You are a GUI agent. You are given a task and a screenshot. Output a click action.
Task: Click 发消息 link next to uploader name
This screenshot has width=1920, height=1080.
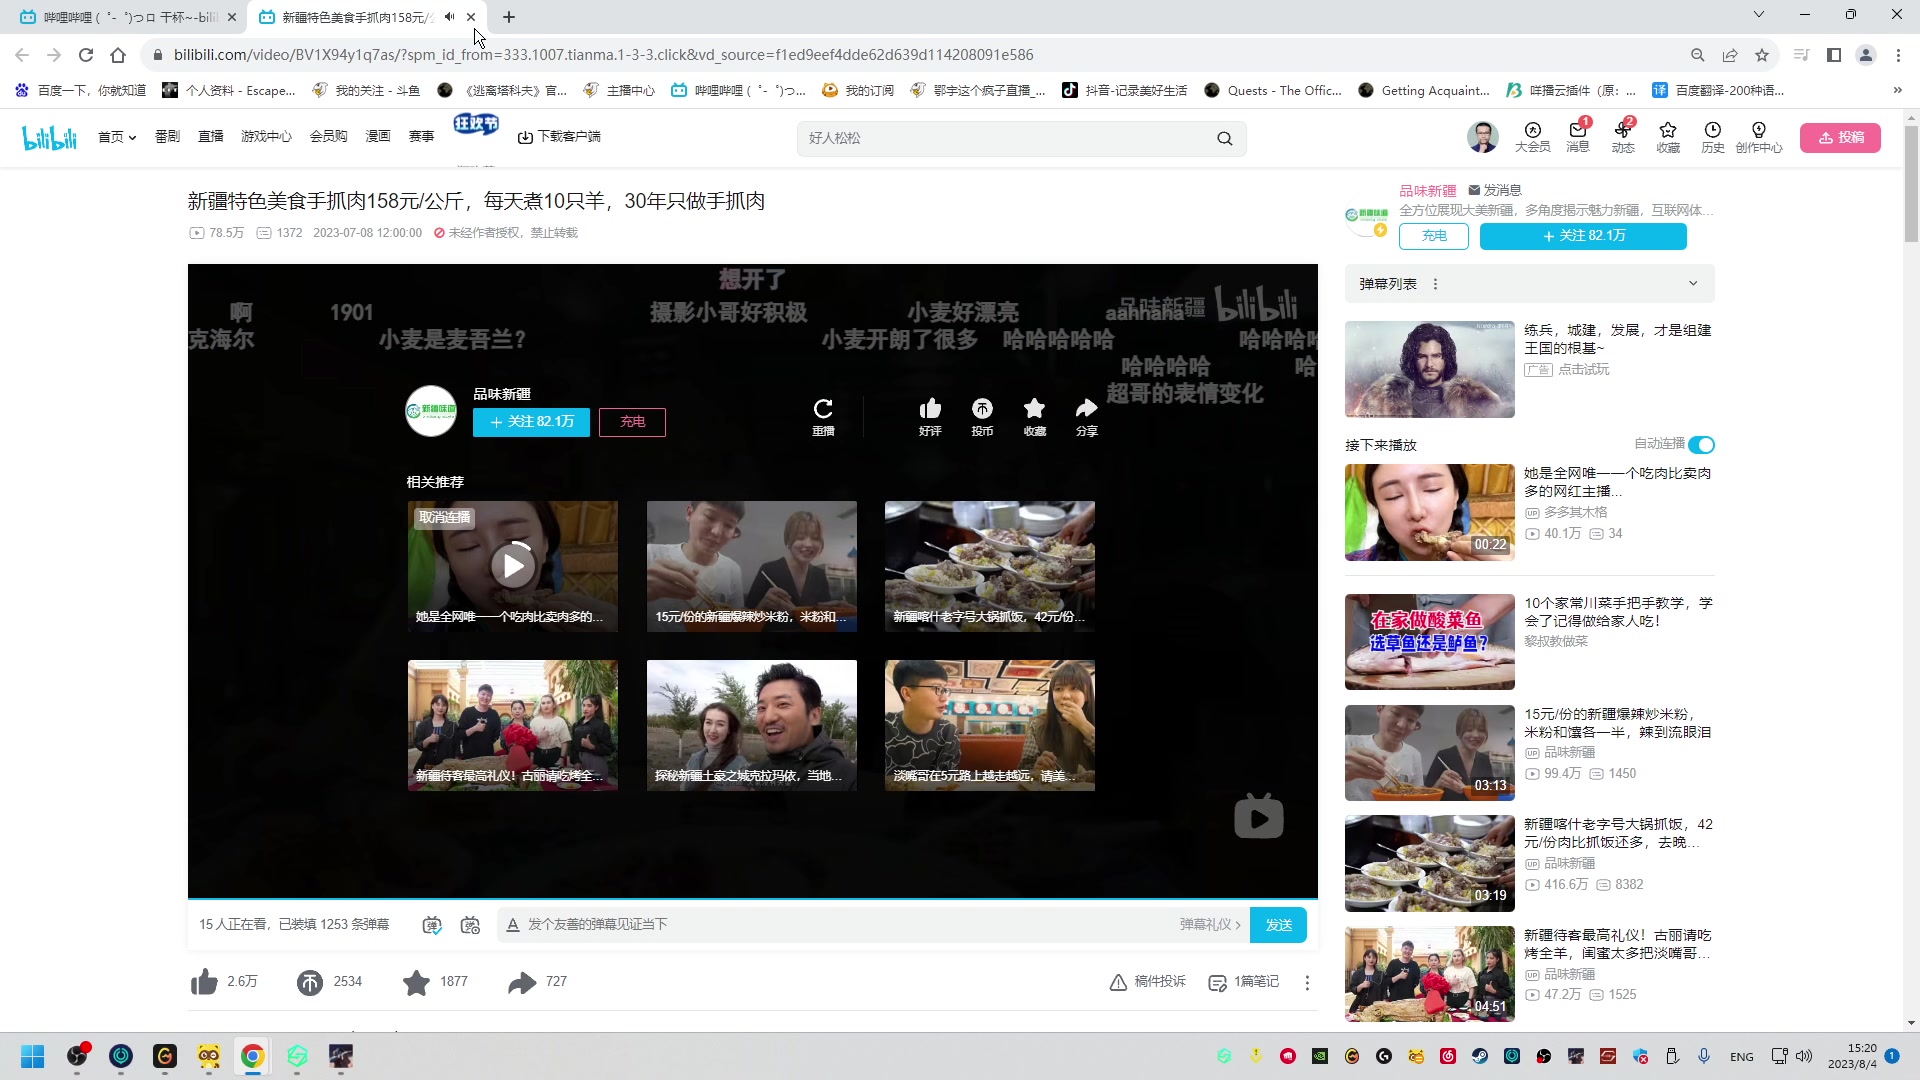coord(1495,190)
